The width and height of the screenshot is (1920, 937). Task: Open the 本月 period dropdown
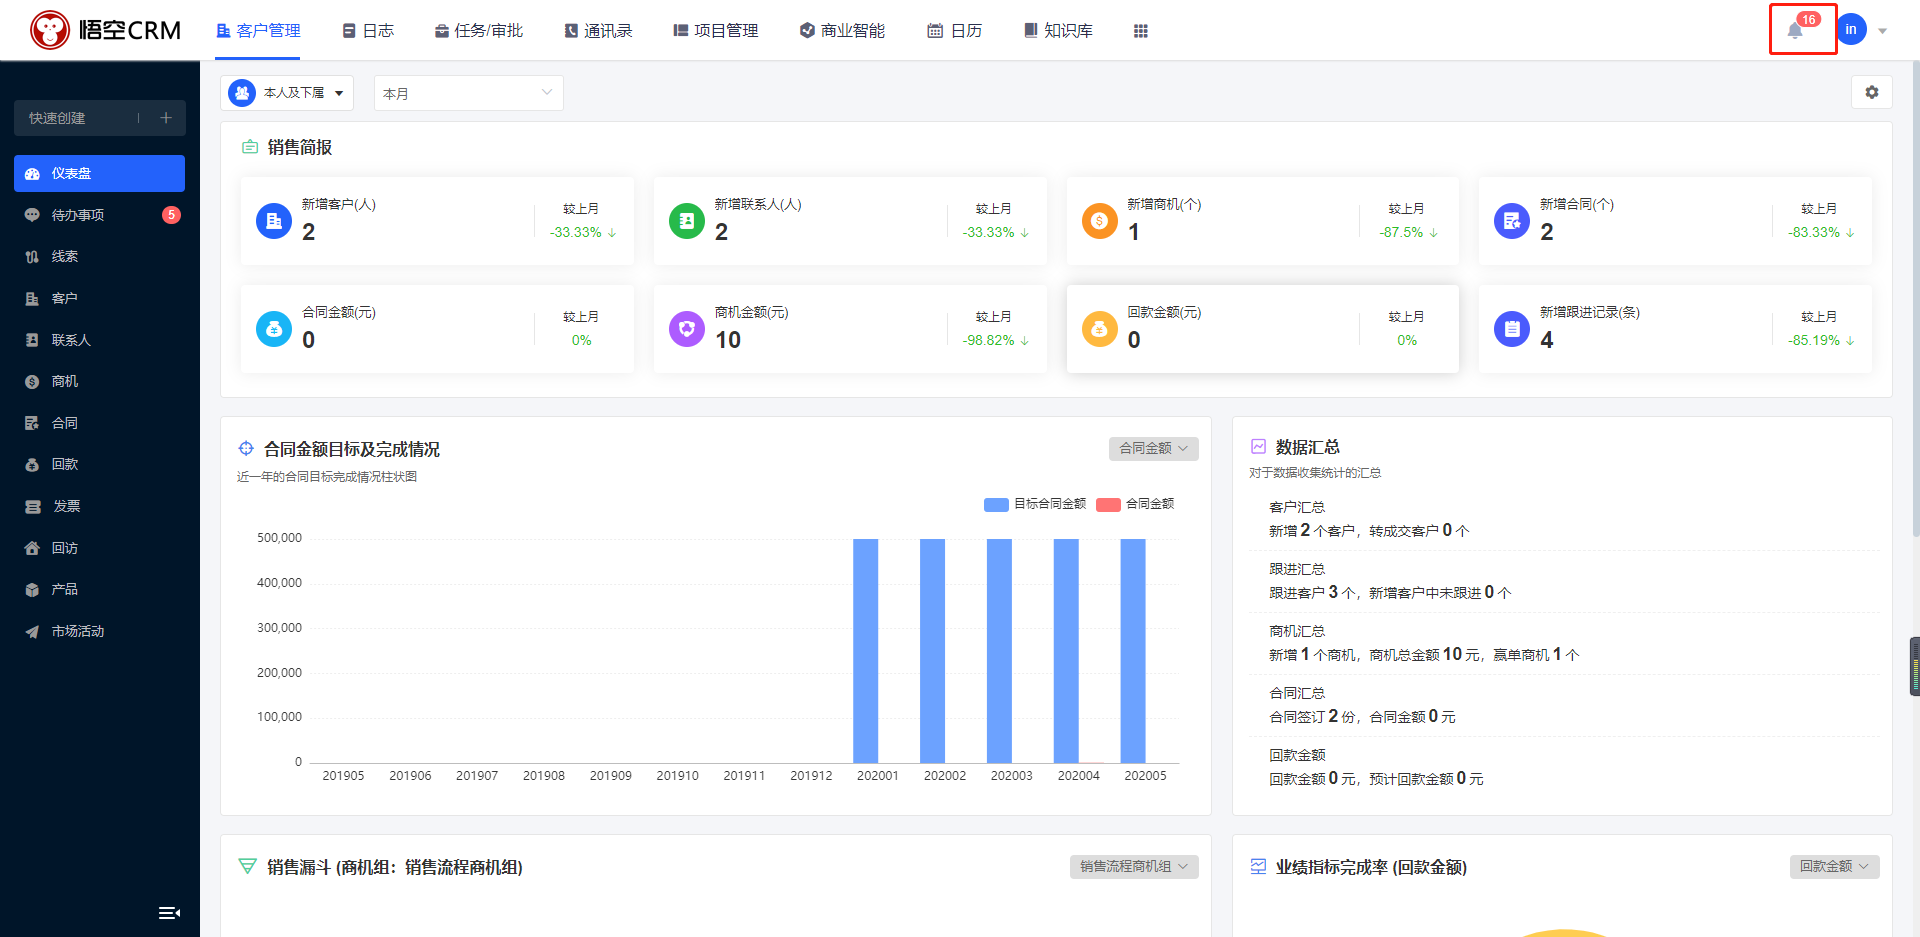click(468, 93)
